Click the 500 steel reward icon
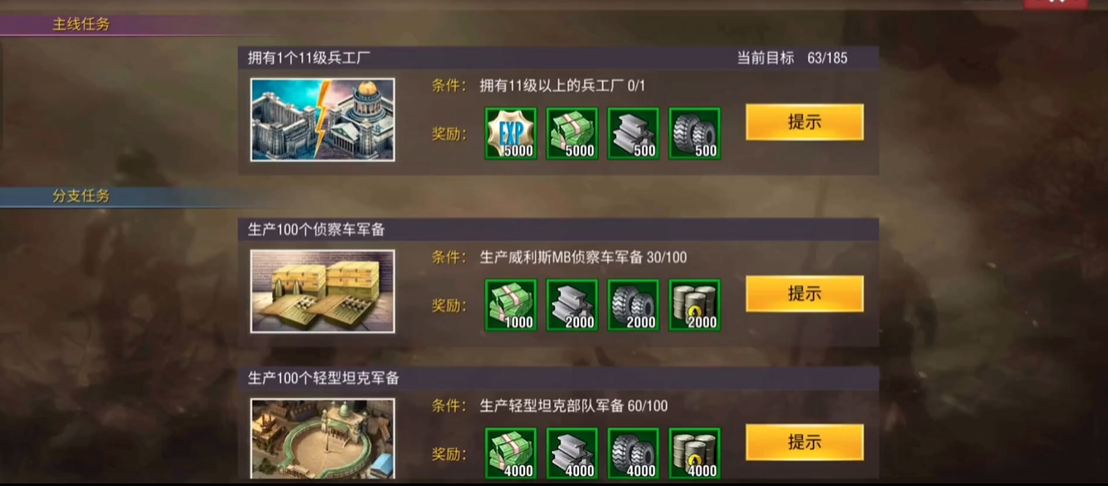The image size is (1108, 486). (633, 134)
